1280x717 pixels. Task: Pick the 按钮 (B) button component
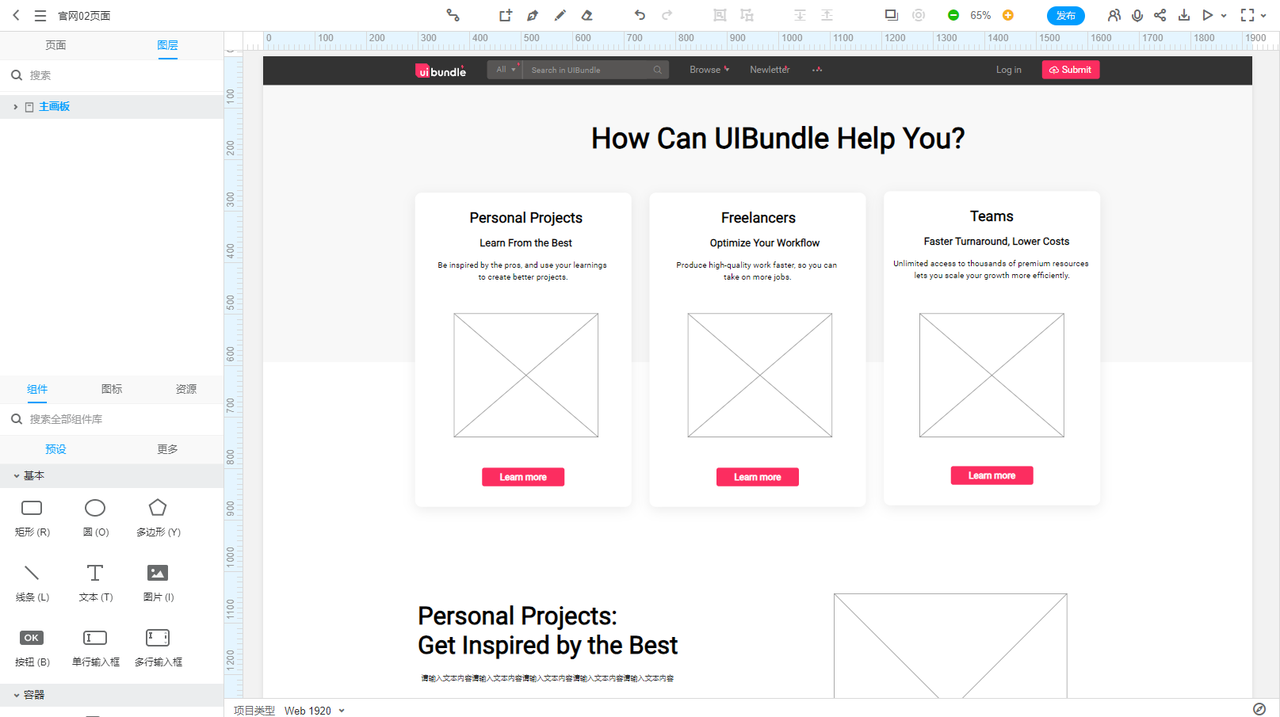(x=32, y=648)
